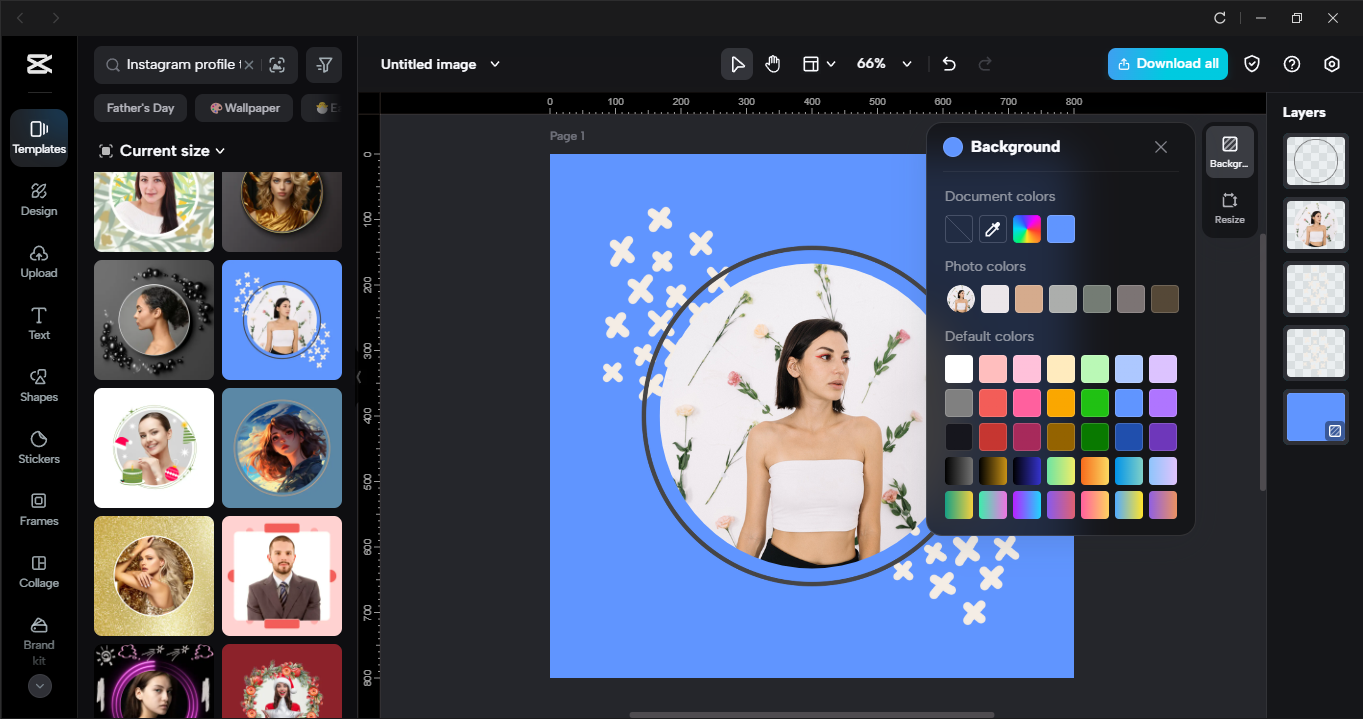Open the Frames panel
This screenshot has width=1363, height=719.
(38, 510)
